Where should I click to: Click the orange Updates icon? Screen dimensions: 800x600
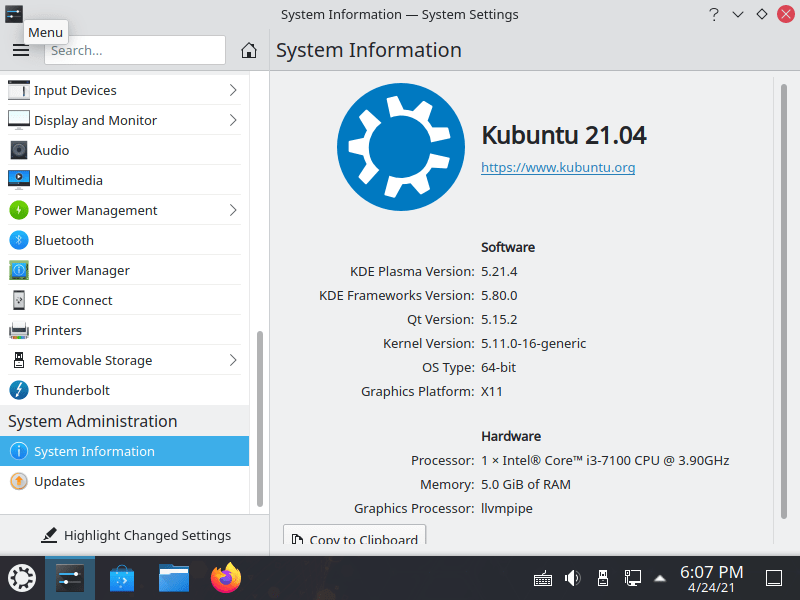click(x=19, y=481)
